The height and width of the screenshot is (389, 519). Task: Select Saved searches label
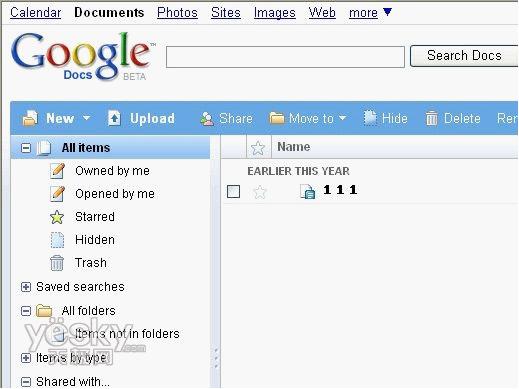[x=80, y=287]
